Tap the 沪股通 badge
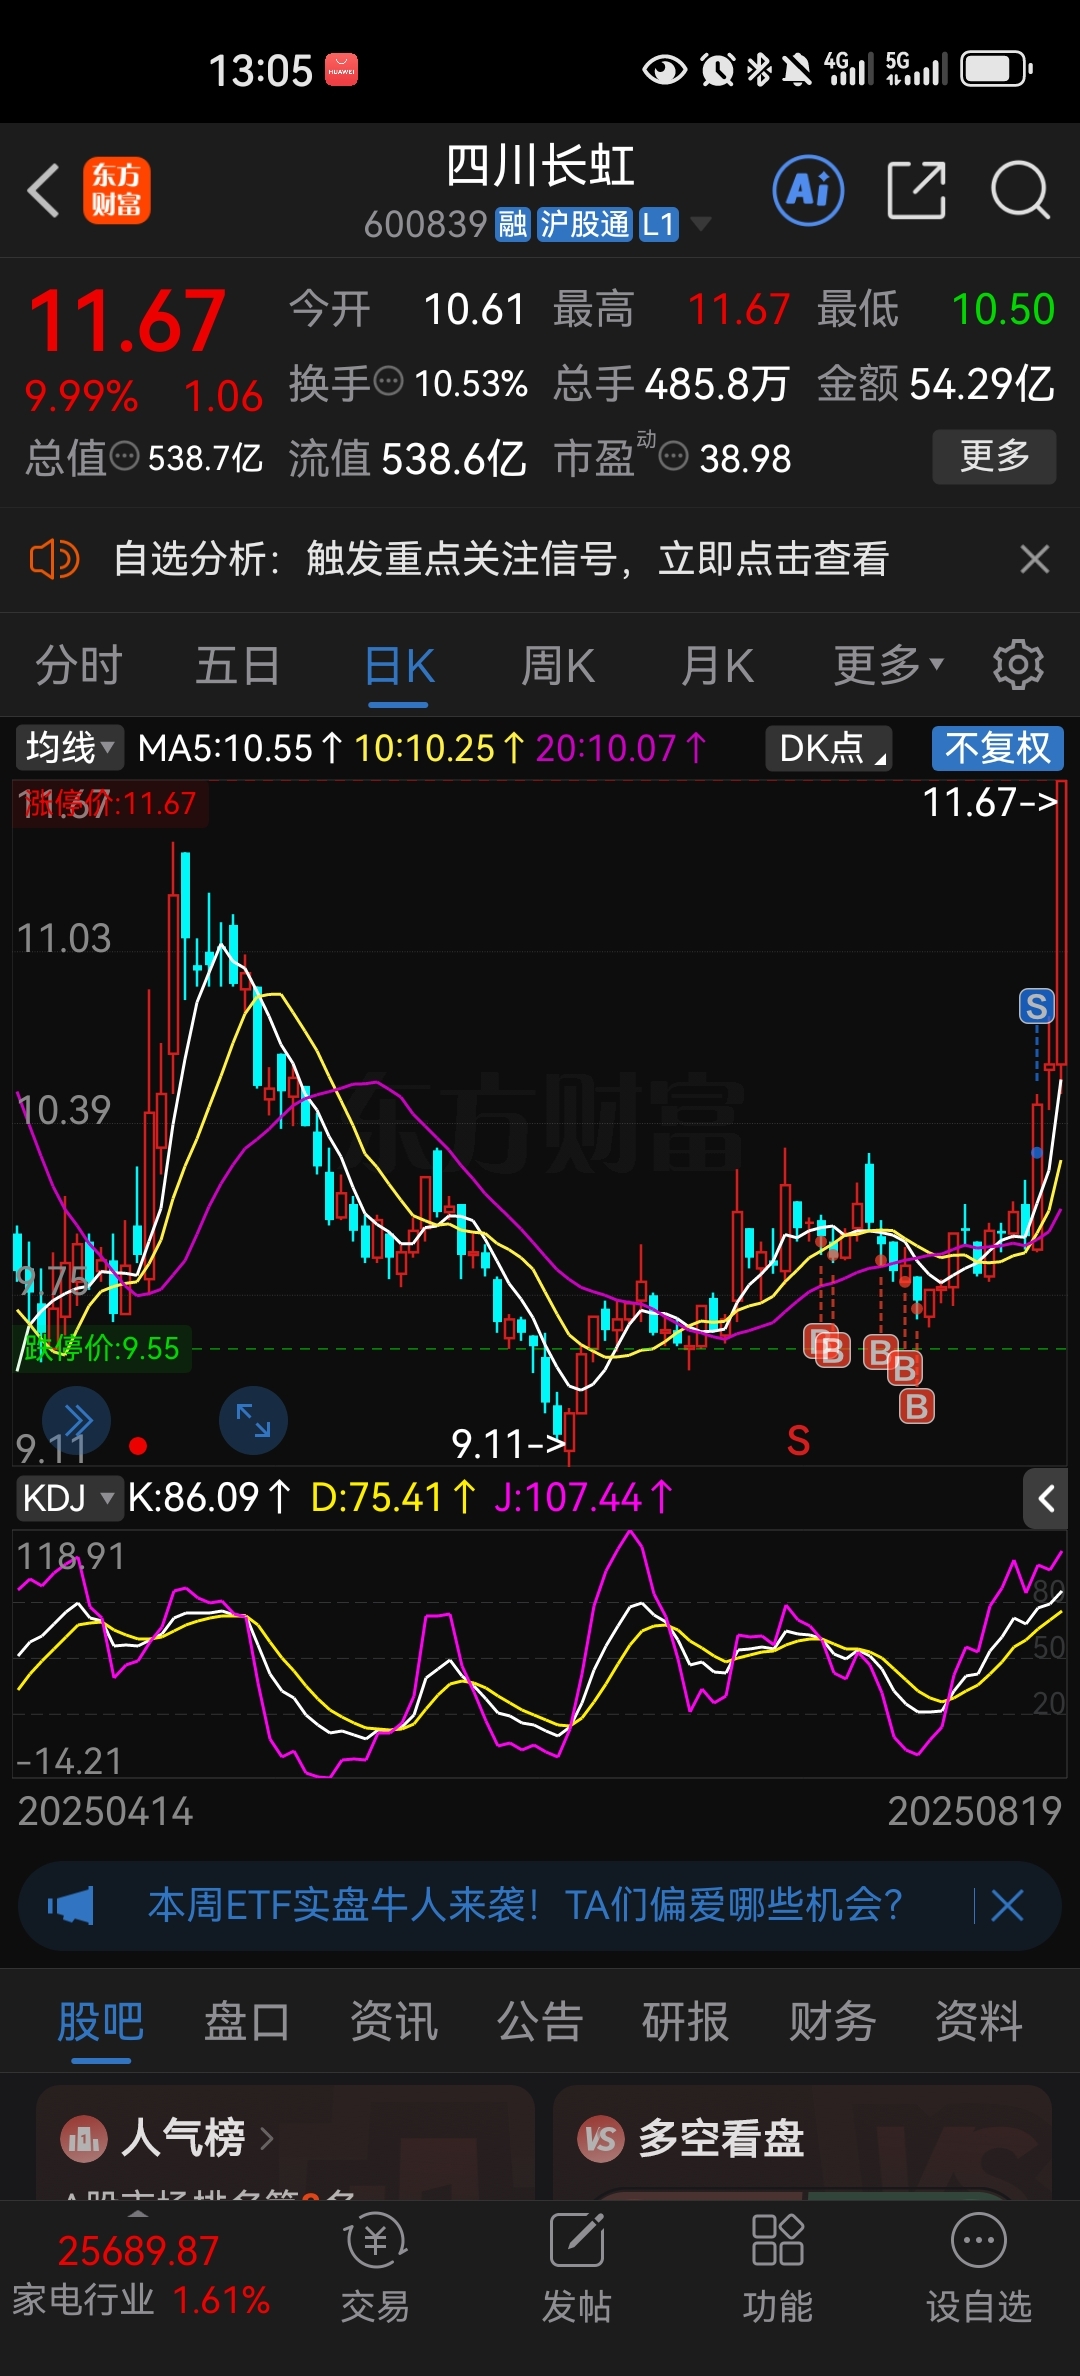Image resolution: width=1080 pixels, height=2376 pixels. (x=584, y=225)
